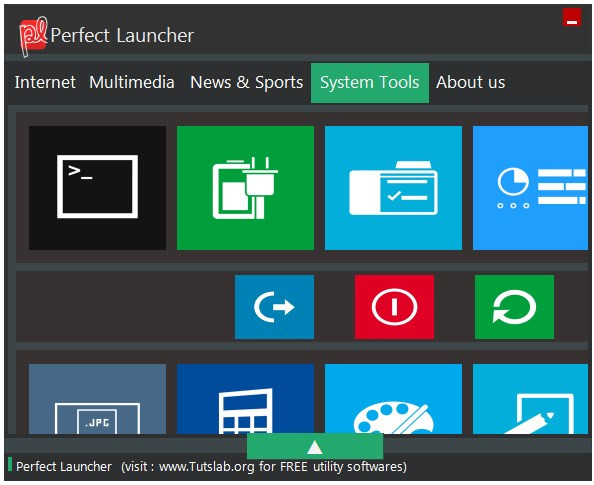Open the notepad pencil tile
Viewport: 594px width, 485px height.
pos(530,399)
